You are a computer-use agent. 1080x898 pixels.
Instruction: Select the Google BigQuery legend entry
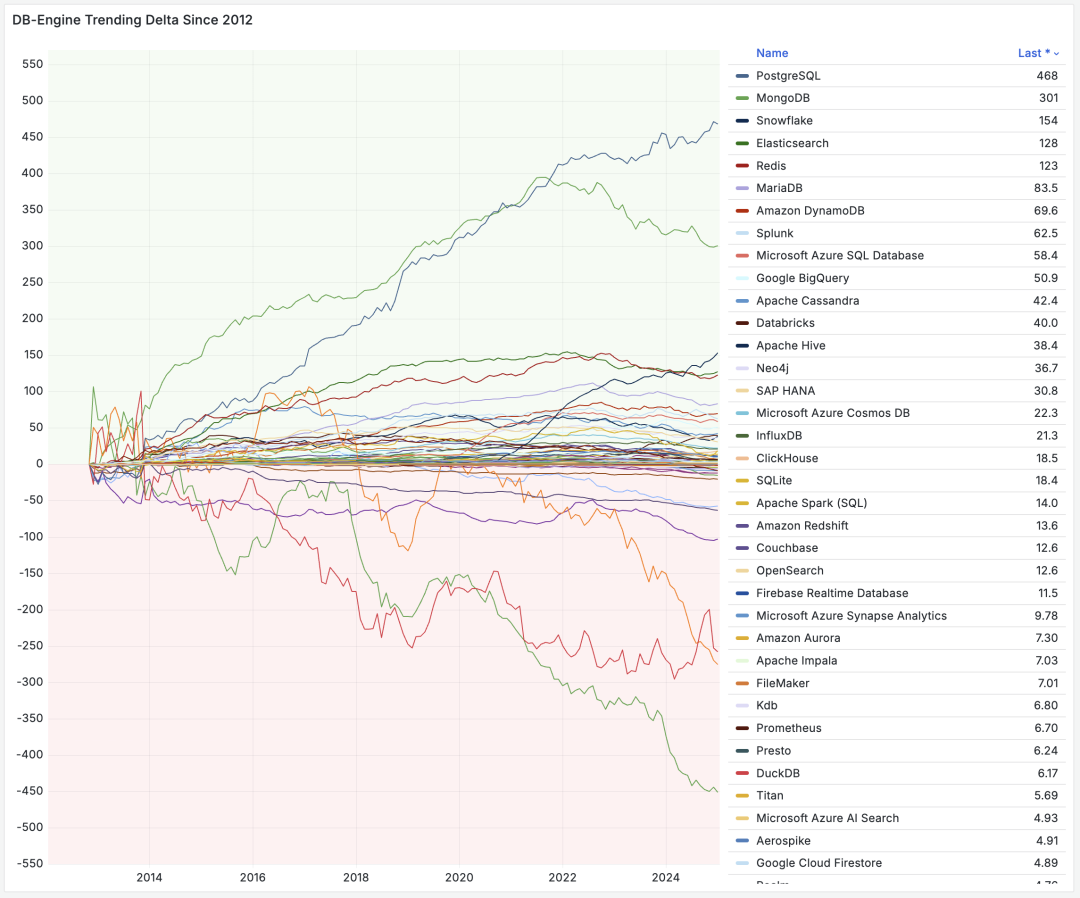click(x=802, y=278)
